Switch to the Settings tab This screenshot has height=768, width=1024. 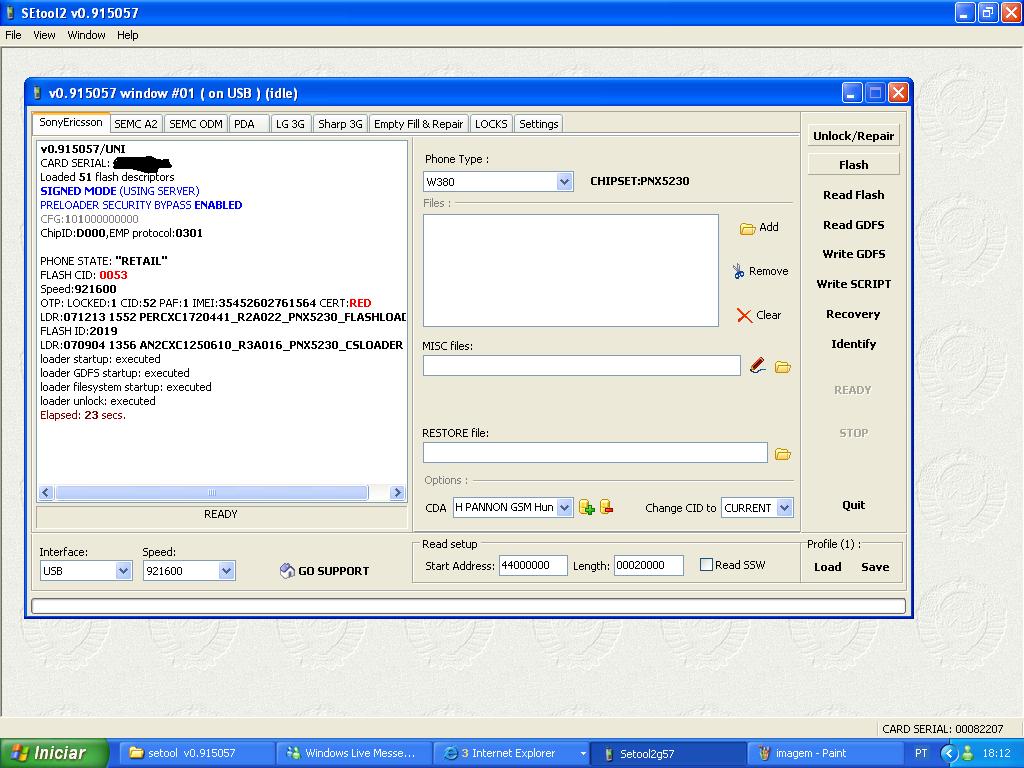(x=539, y=124)
